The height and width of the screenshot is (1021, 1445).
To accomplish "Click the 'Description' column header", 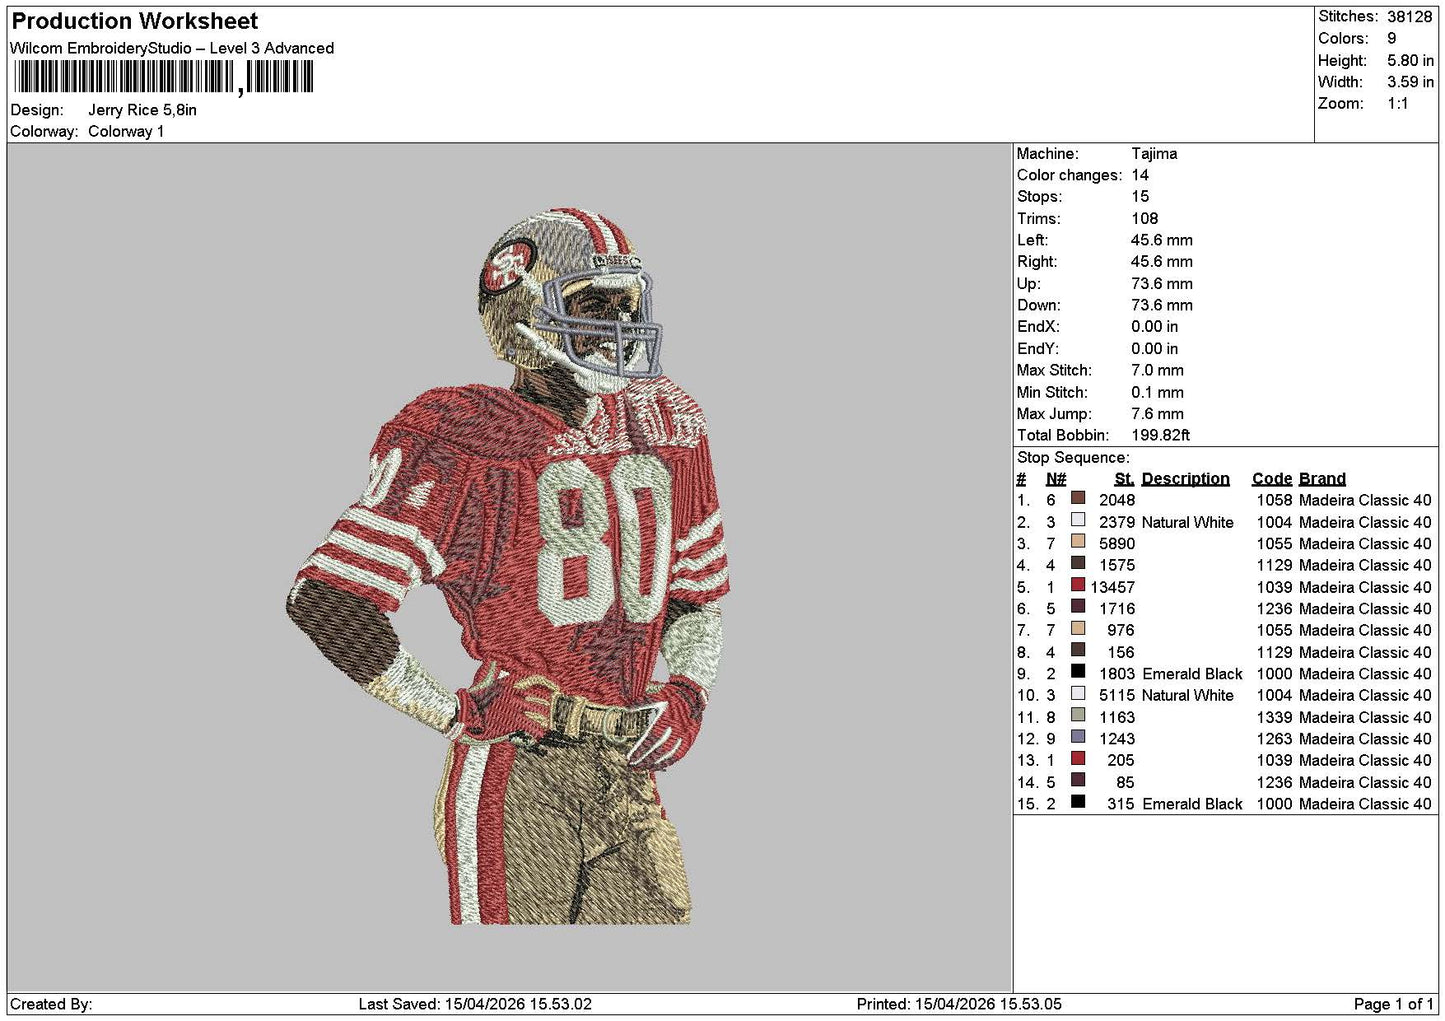I will click(1186, 479).
